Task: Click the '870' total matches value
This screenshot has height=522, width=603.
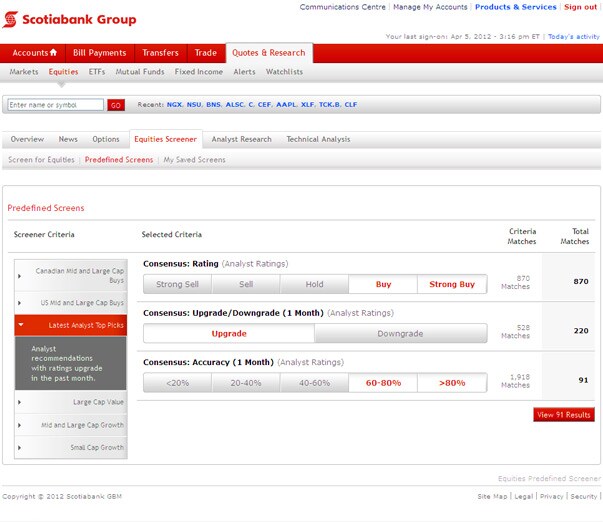Action: [581, 281]
